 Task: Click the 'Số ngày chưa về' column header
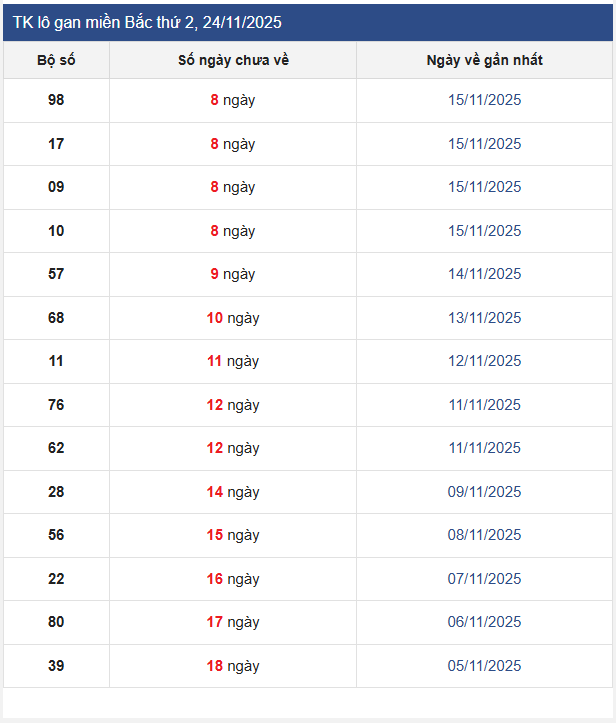pyautogui.click(x=233, y=60)
